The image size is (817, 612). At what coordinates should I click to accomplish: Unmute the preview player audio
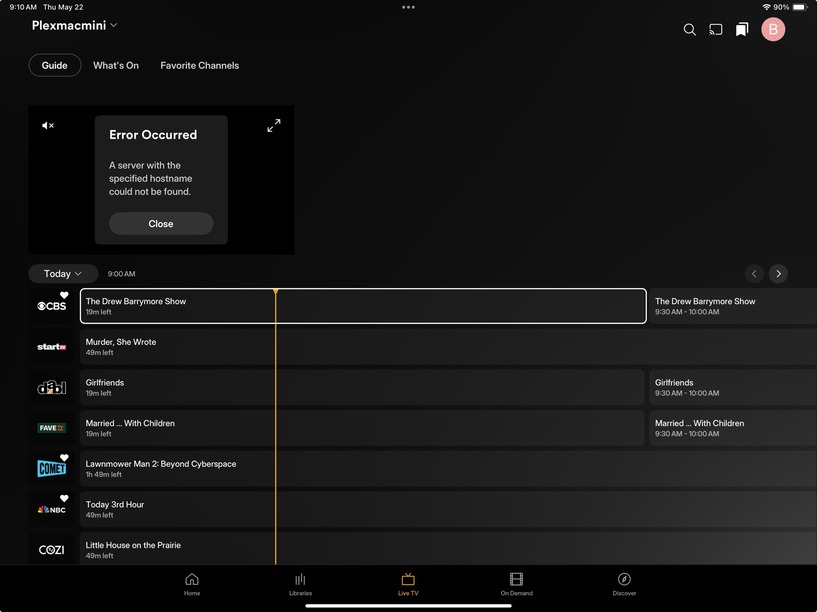[x=48, y=126]
